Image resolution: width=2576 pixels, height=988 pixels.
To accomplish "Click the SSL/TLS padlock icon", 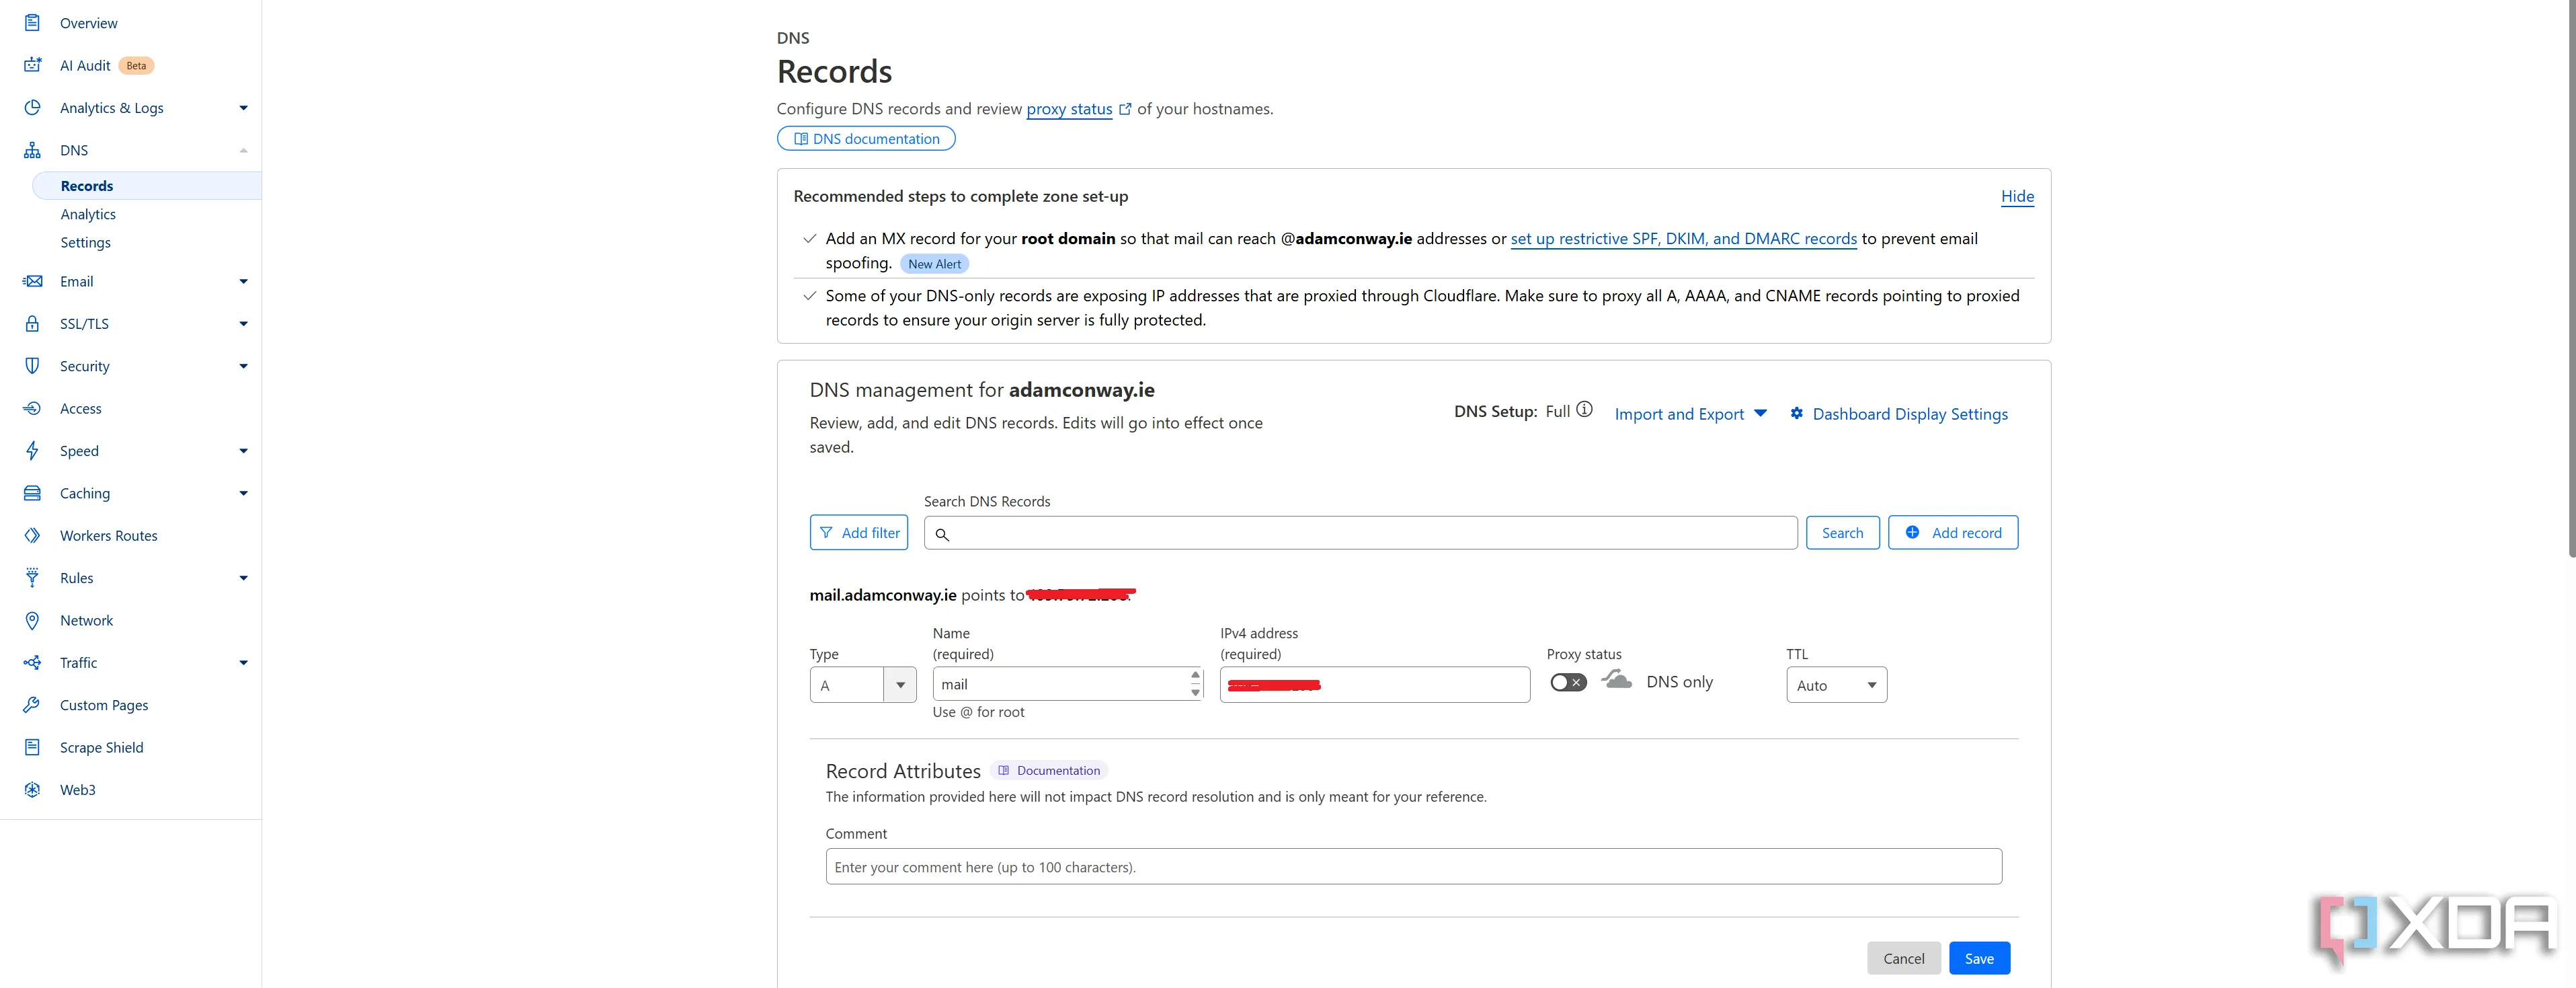I will coord(32,323).
